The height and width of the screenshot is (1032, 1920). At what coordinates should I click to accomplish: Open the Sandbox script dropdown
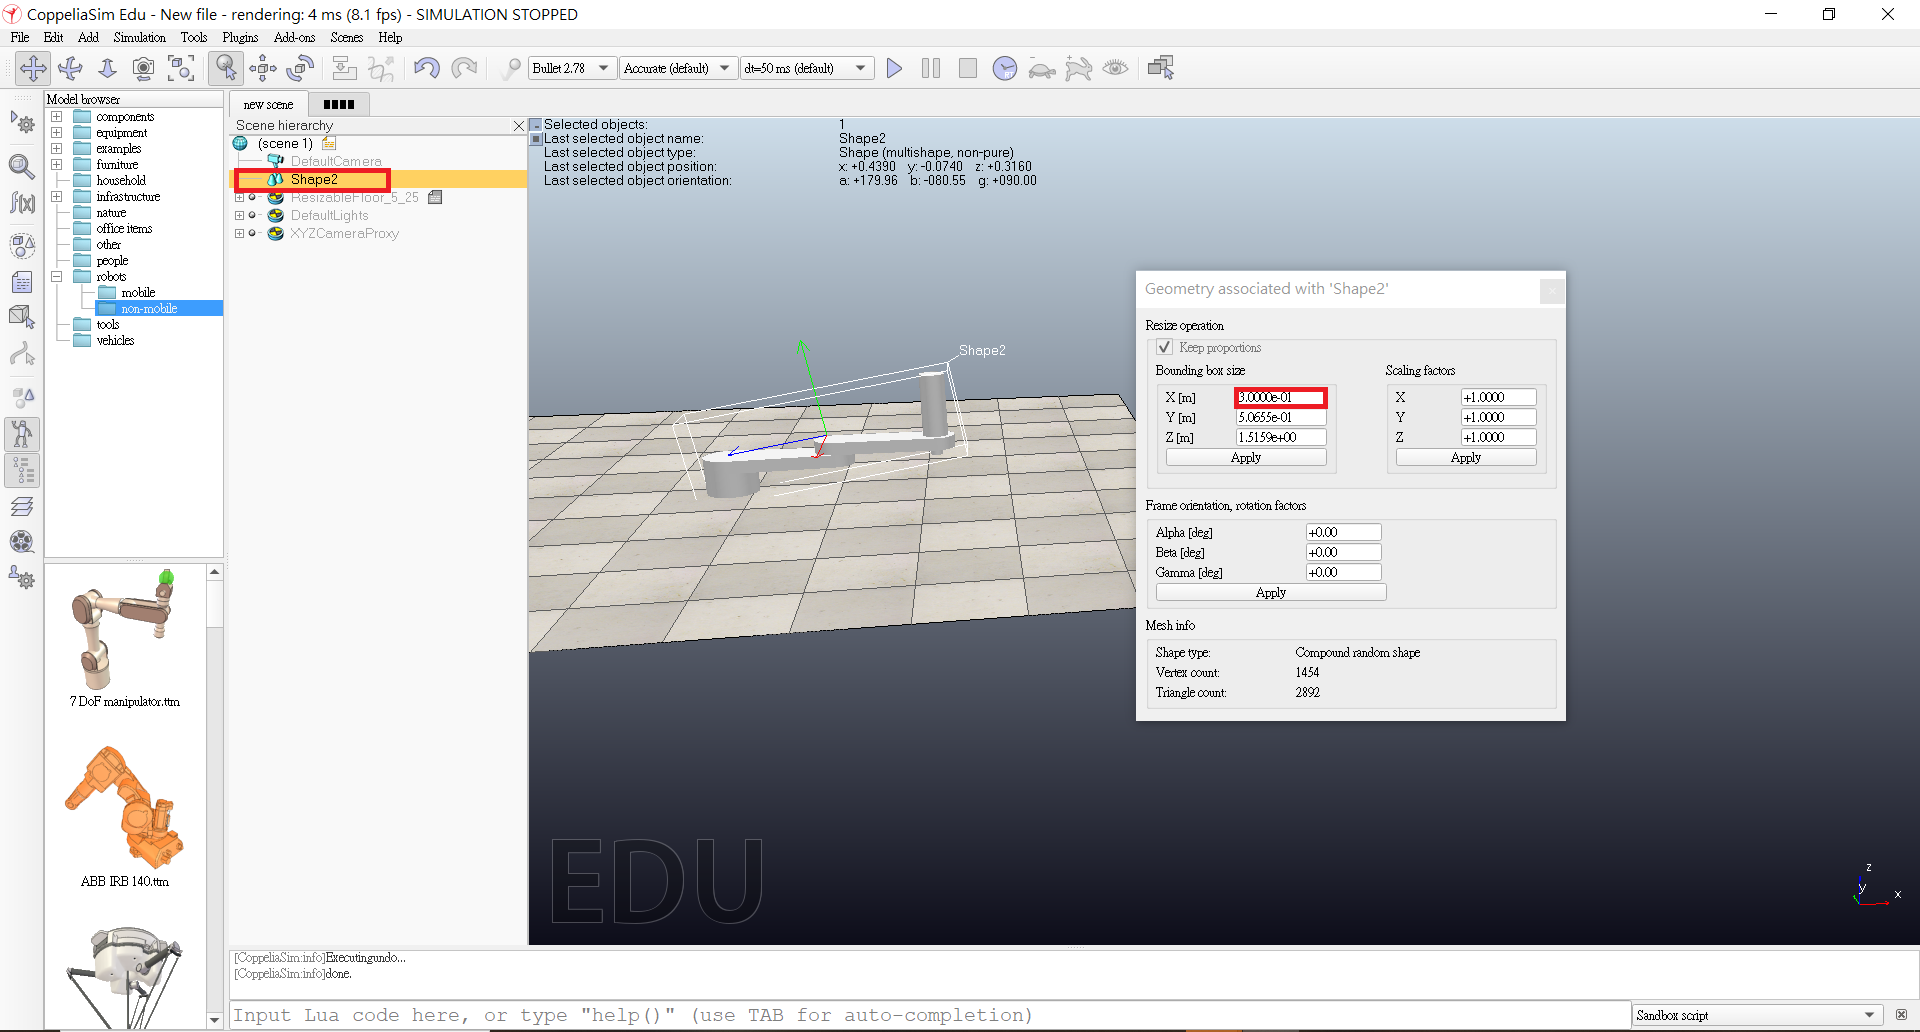point(1757,1015)
